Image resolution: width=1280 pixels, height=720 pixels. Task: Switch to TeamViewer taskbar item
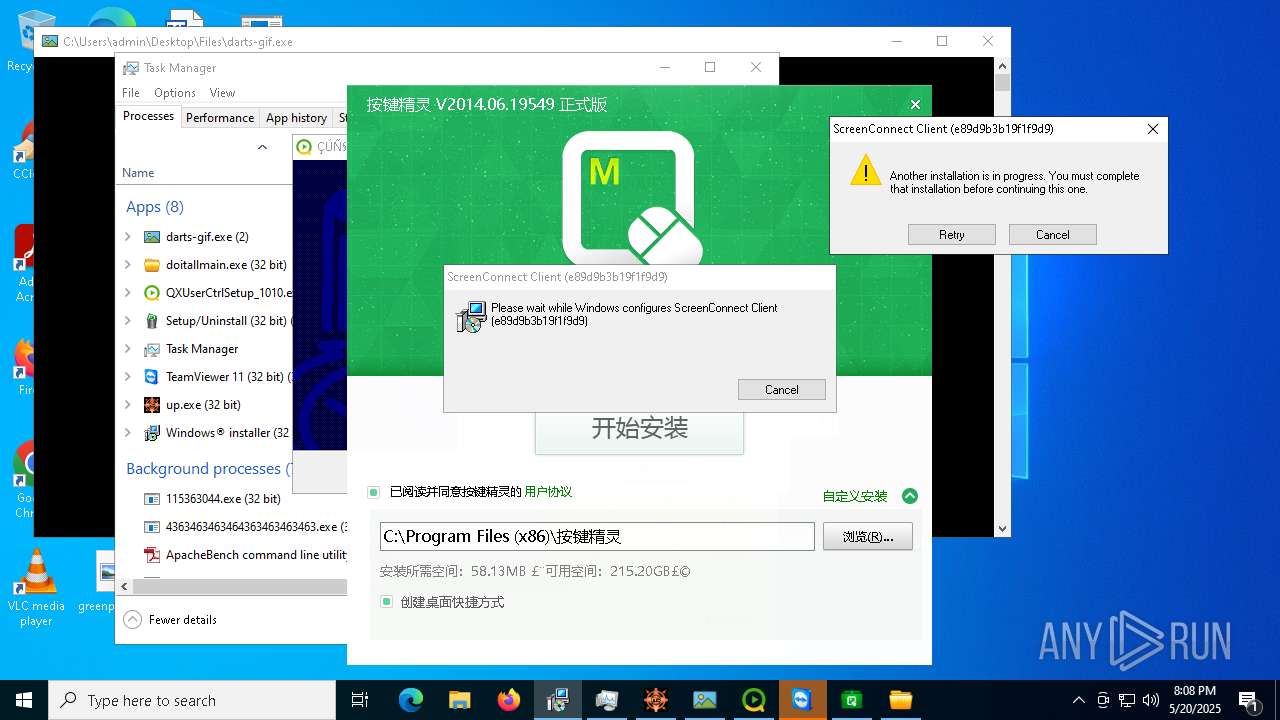pos(802,700)
